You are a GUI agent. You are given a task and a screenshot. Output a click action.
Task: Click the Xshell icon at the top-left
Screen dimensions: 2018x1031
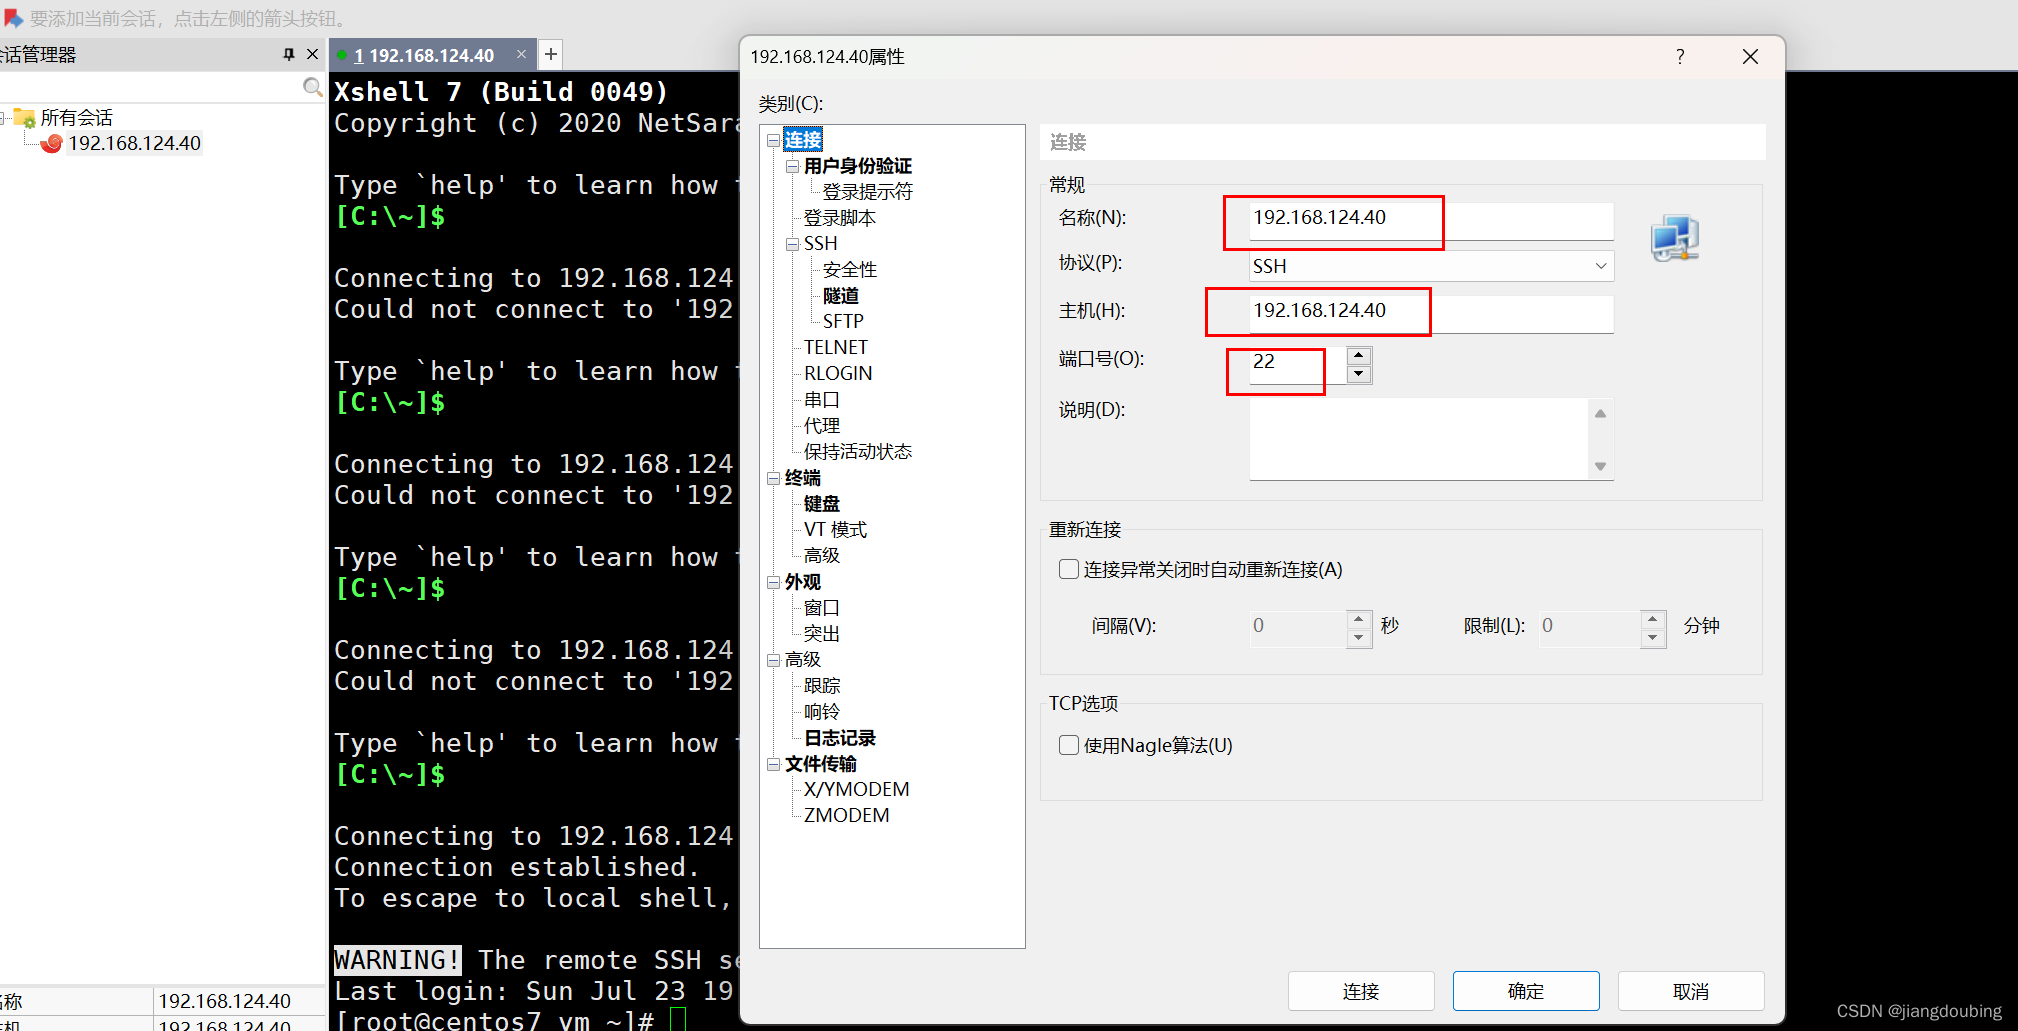[x=12, y=17]
